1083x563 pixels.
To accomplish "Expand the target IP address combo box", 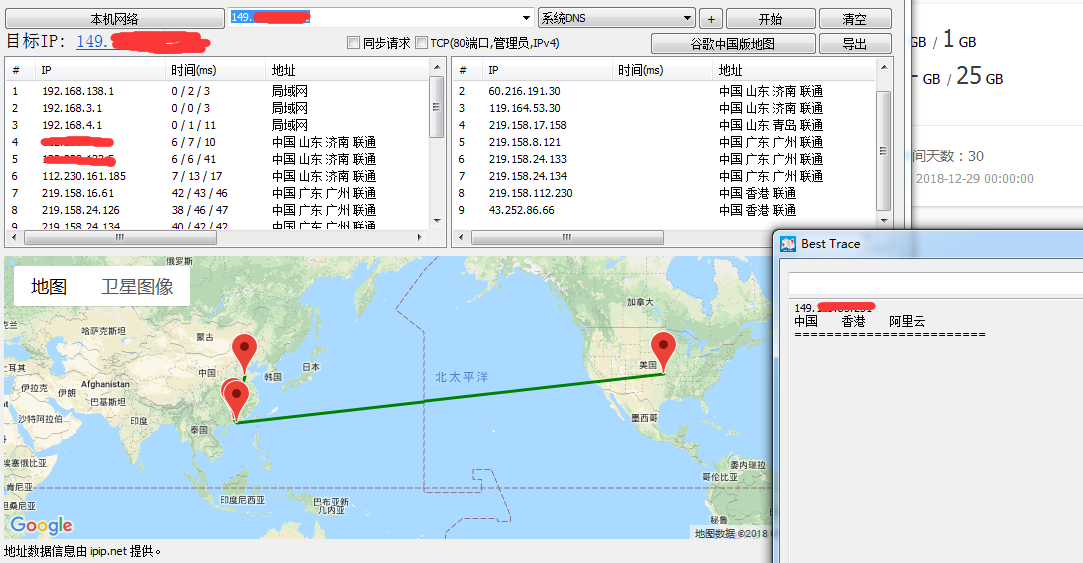I will click(x=527, y=18).
